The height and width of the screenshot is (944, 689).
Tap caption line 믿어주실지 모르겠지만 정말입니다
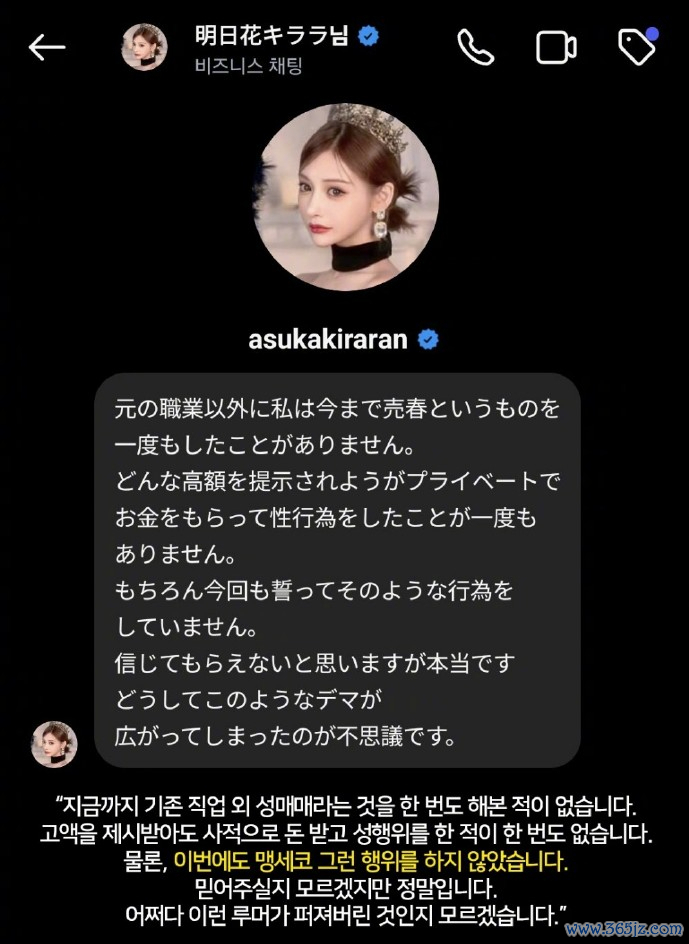346,888
